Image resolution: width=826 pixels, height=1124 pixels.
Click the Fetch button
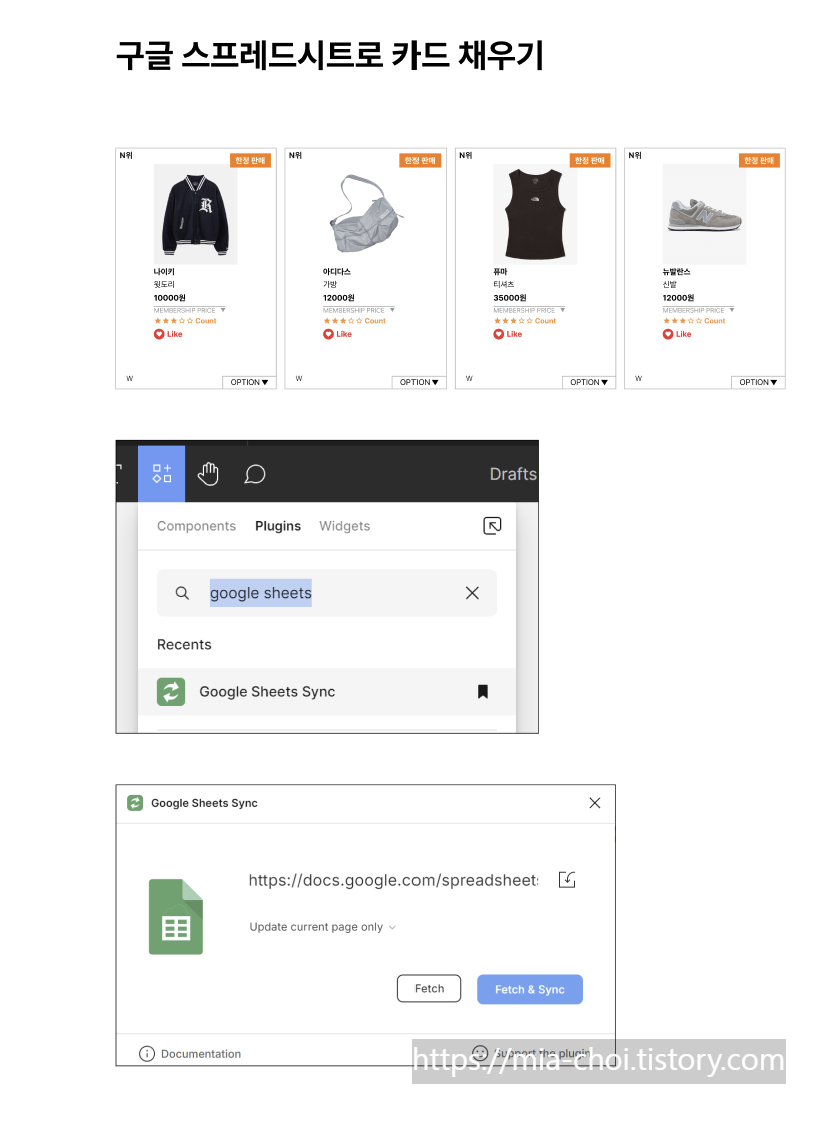coord(429,989)
